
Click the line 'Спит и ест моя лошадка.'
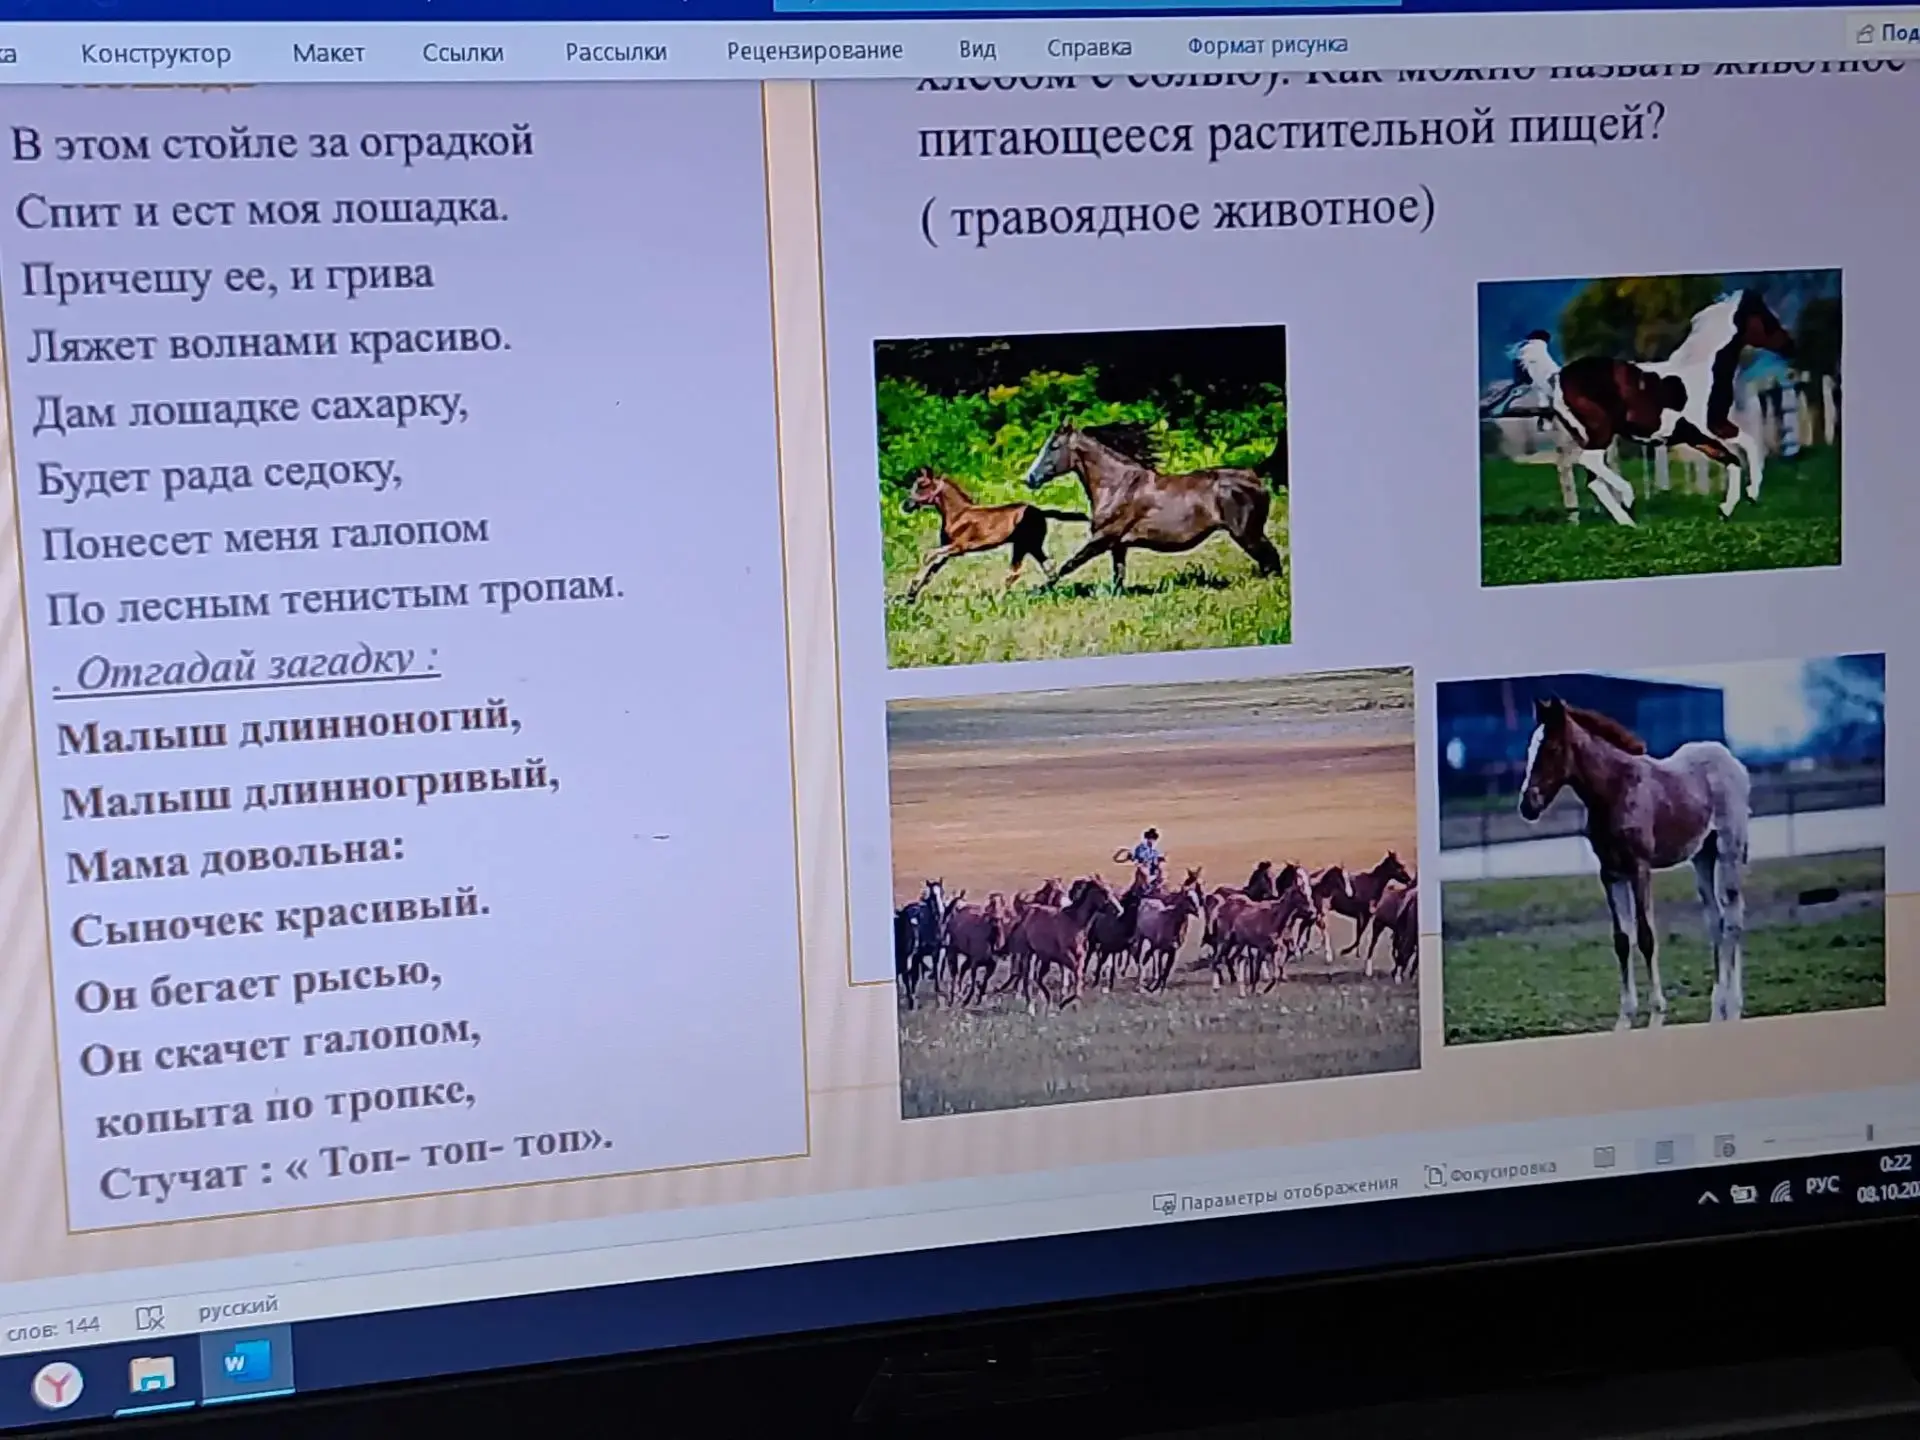[262, 211]
